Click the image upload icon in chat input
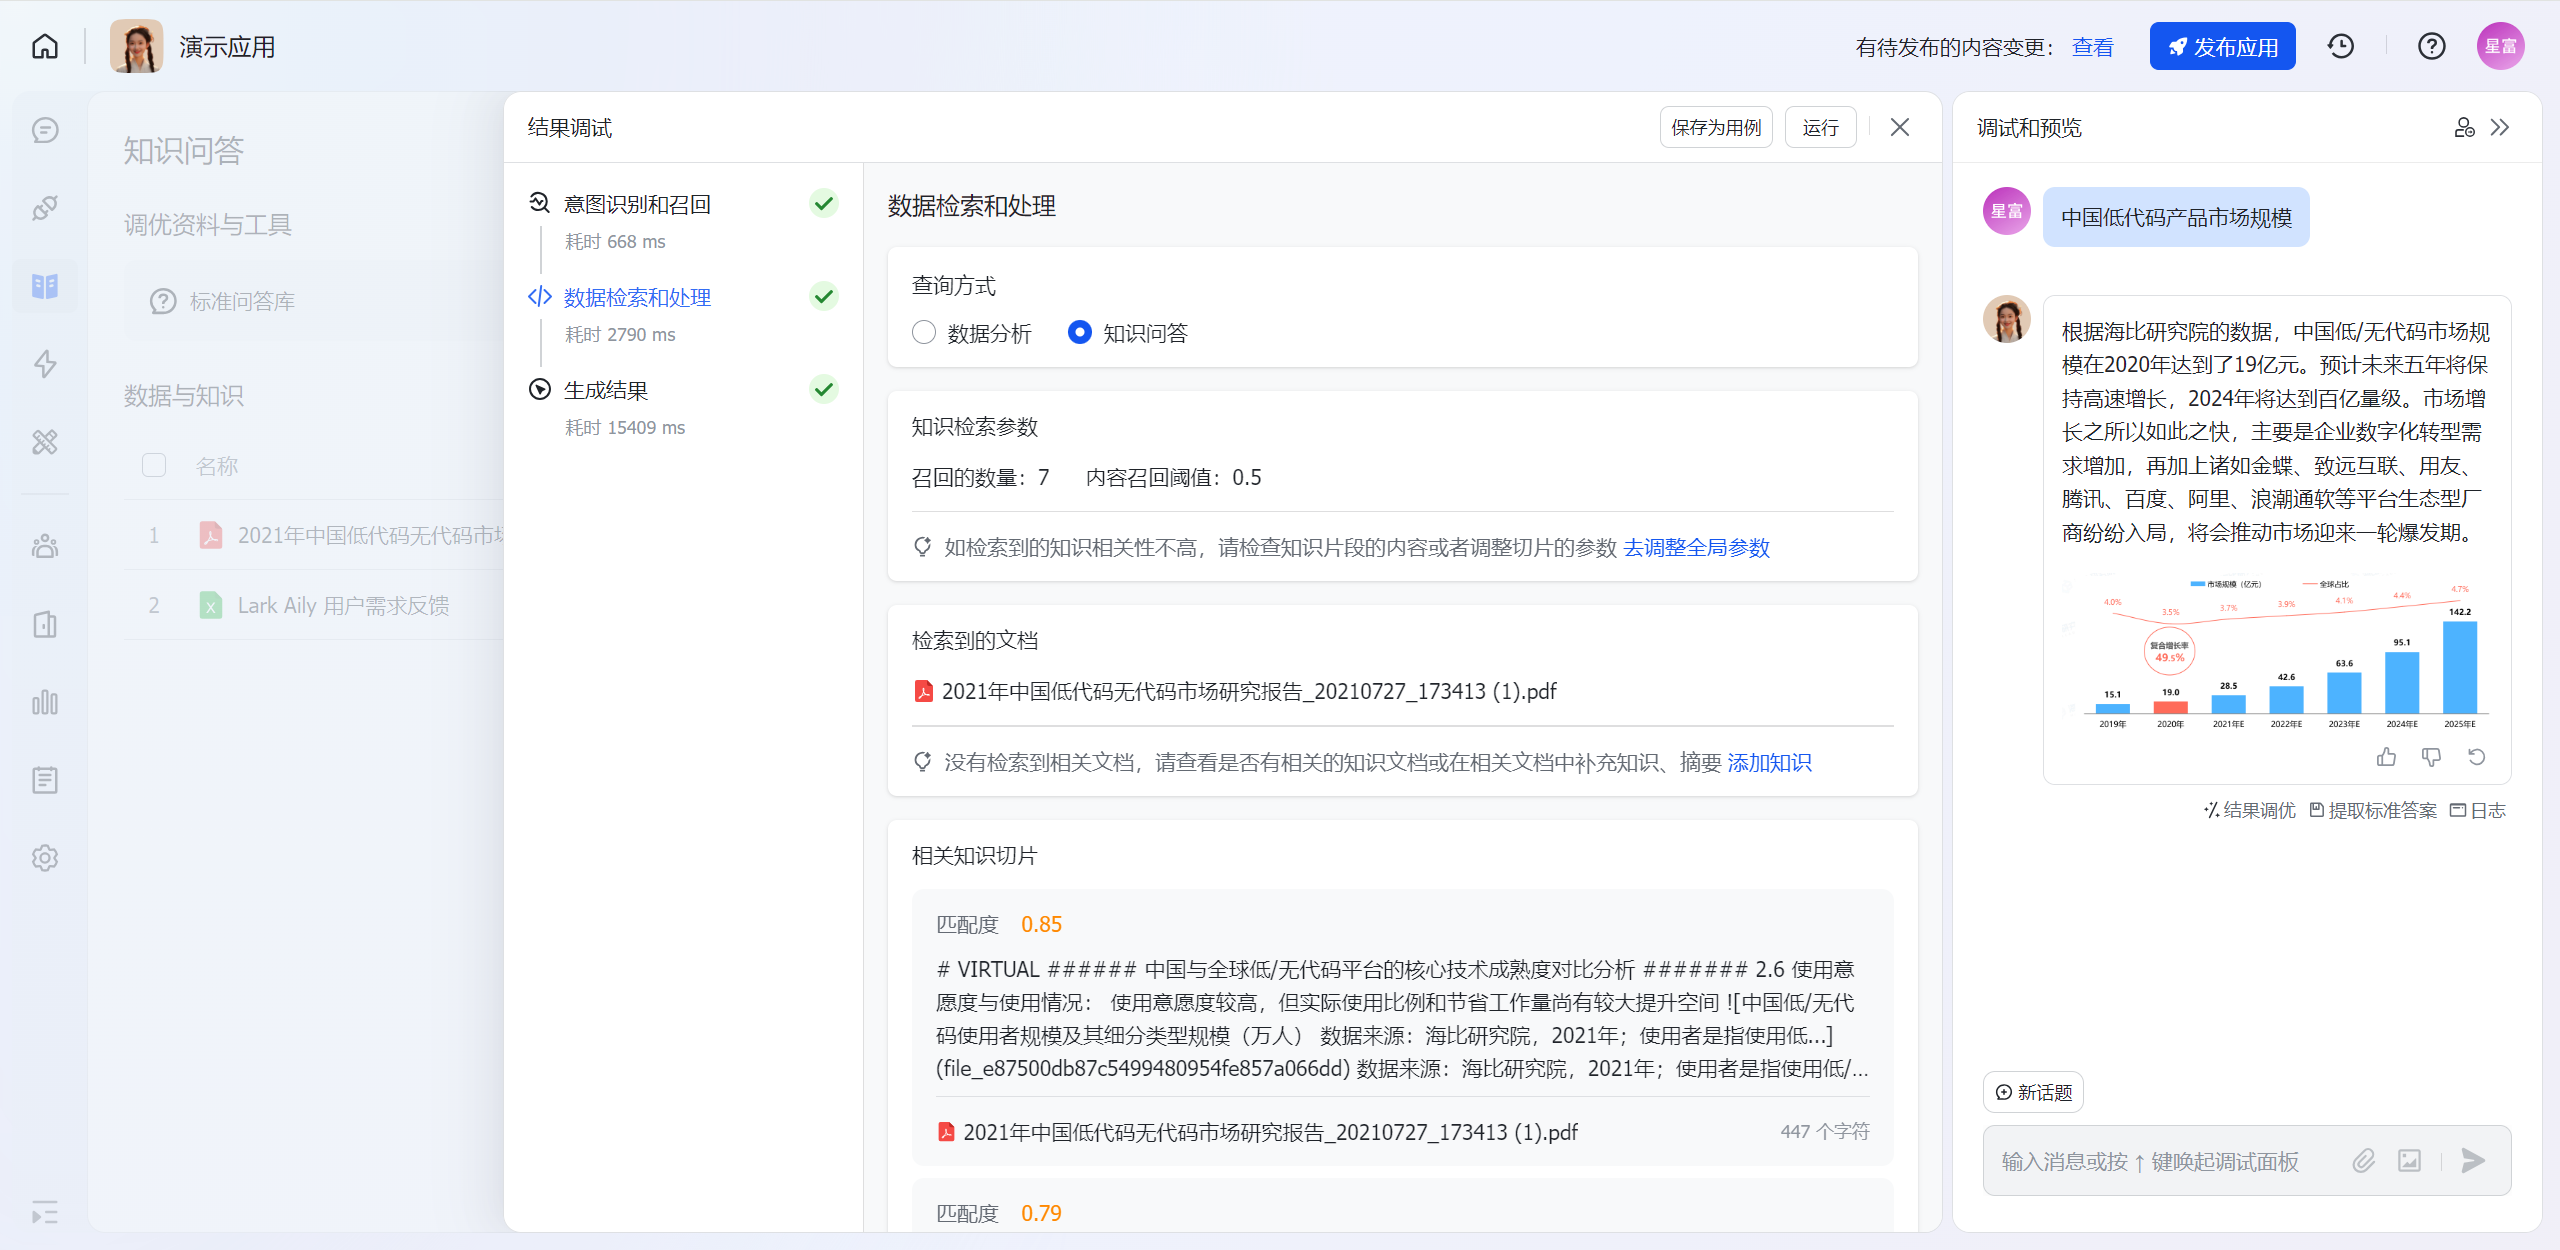Viewport: 2560px width, 1250px height. (x=2409, y=1160)
